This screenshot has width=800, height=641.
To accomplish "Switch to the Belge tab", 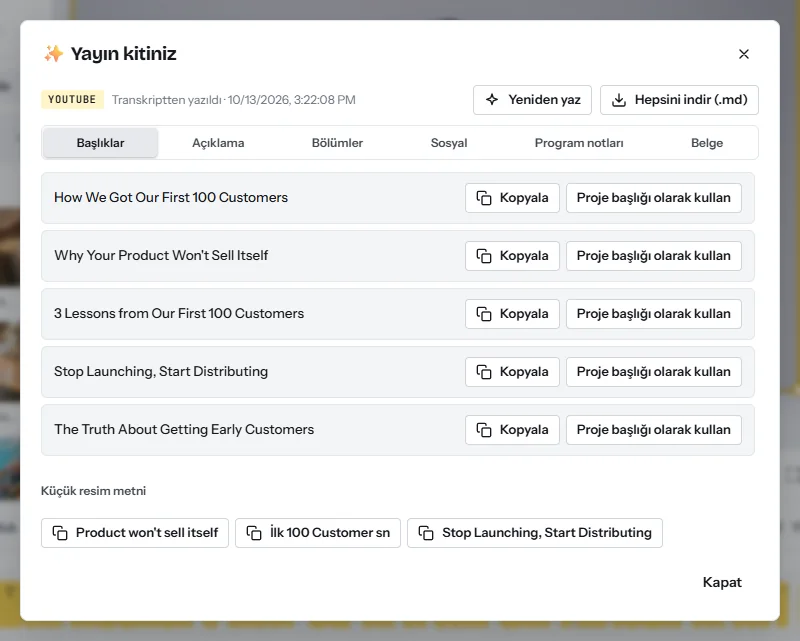I will 707,143.
